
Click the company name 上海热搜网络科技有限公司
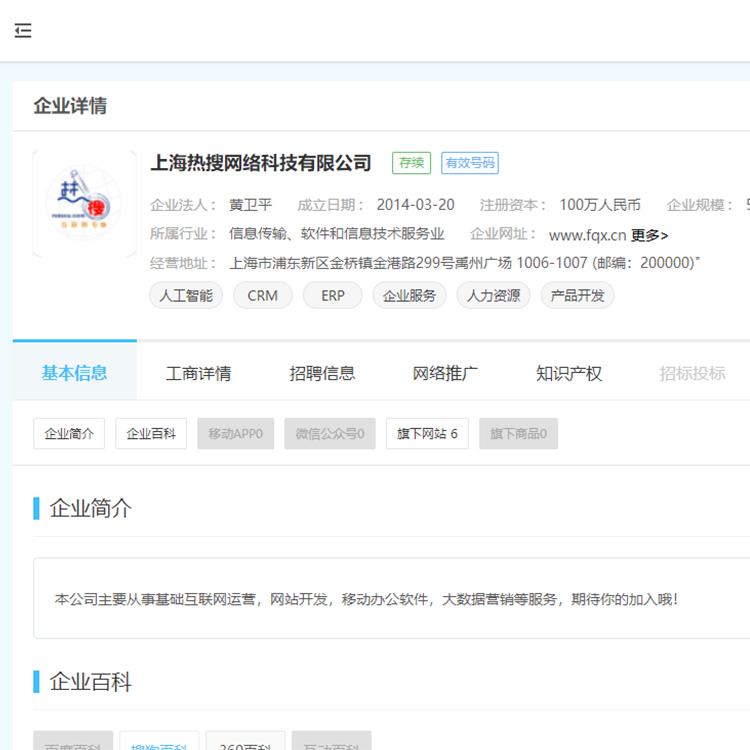click(x=261, y=163)
